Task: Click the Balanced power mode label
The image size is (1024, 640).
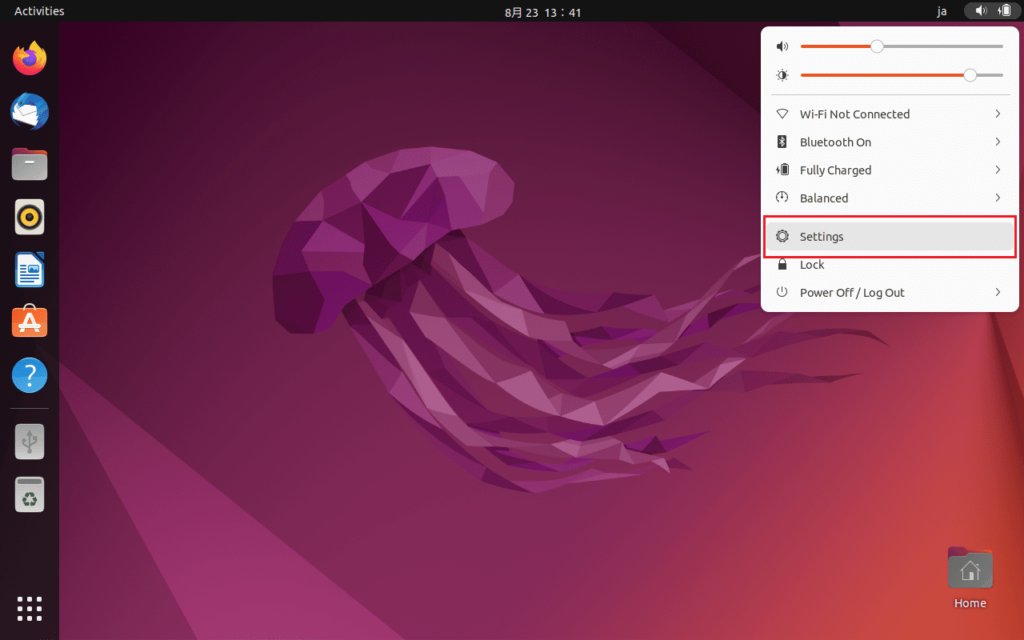Action: click(824, 198)
